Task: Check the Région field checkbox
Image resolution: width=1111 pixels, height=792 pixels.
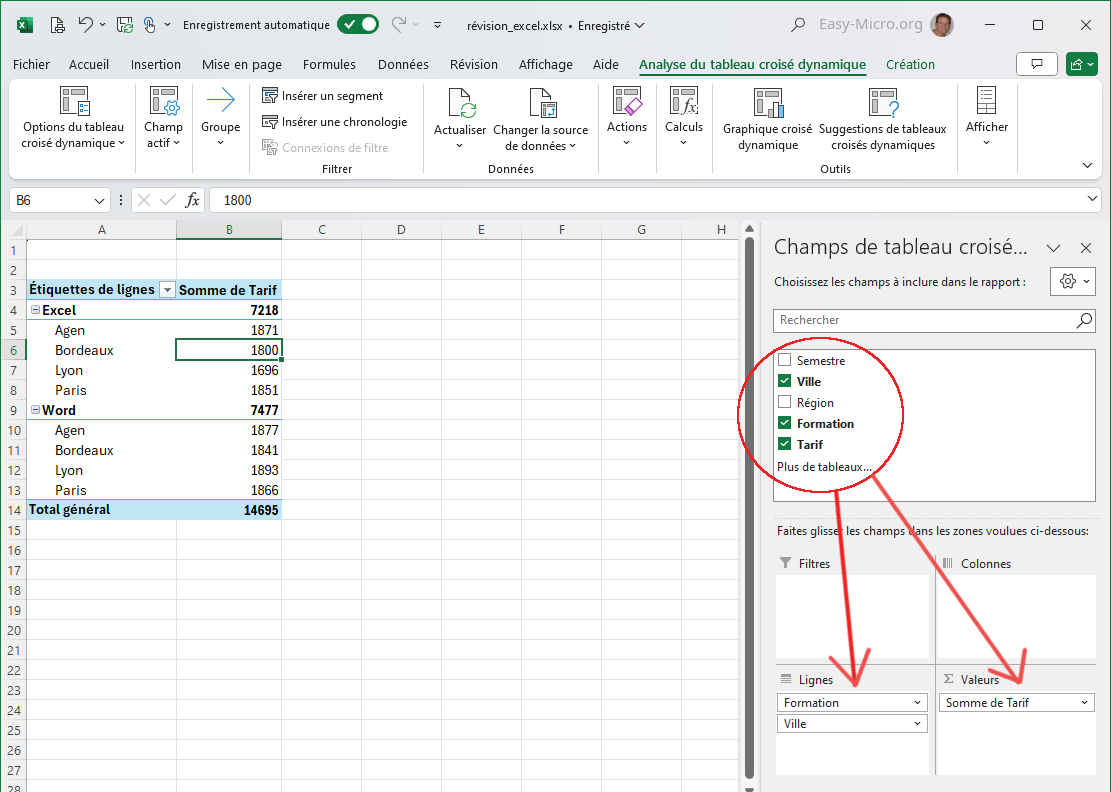Action: tap(784, 402)
